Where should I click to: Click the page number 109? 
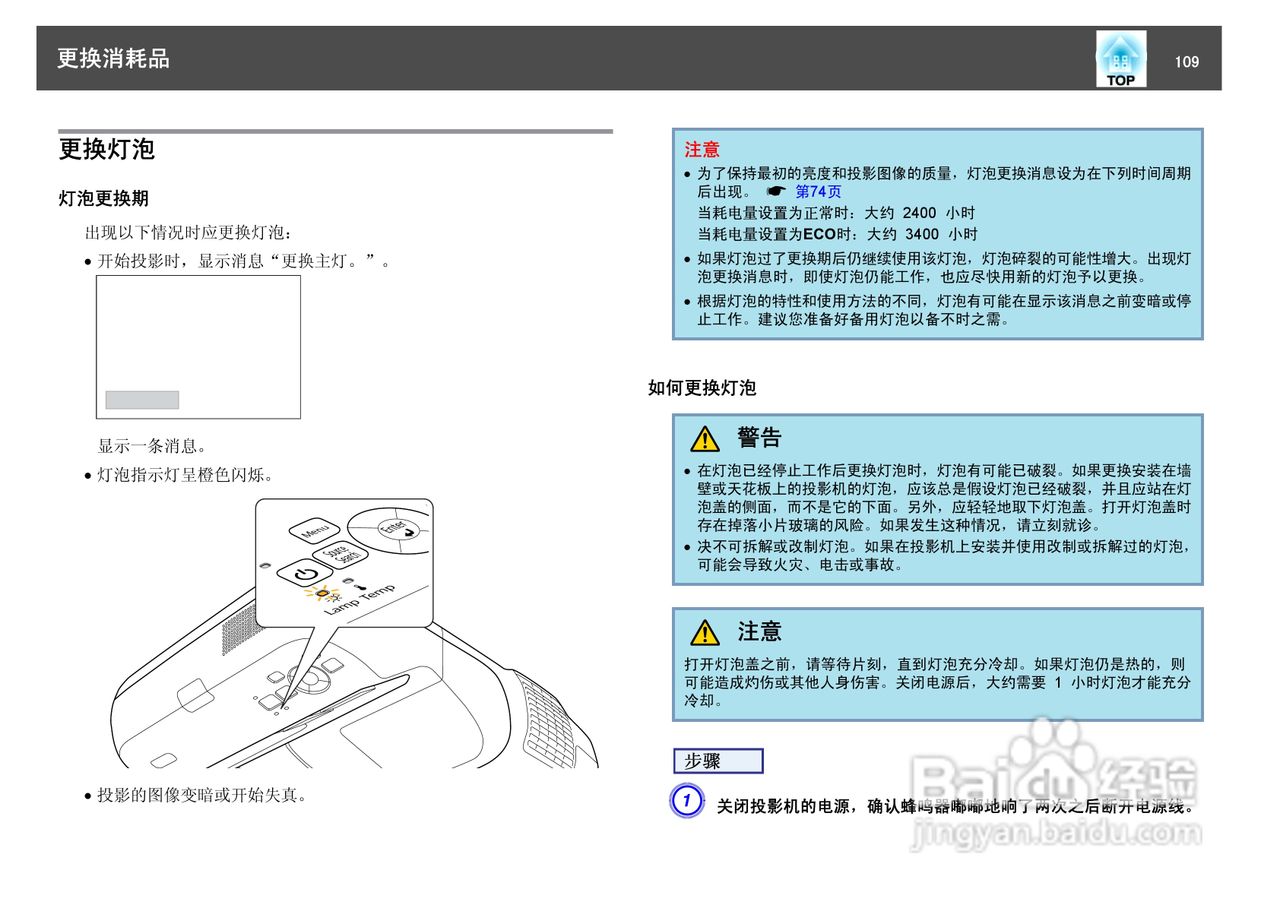coord(1186,62)
